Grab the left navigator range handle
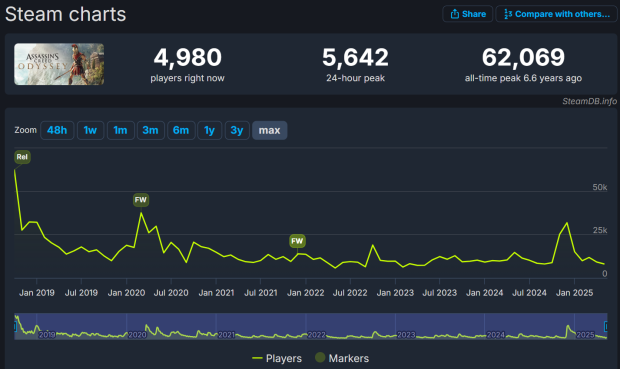 coord(15,326)
